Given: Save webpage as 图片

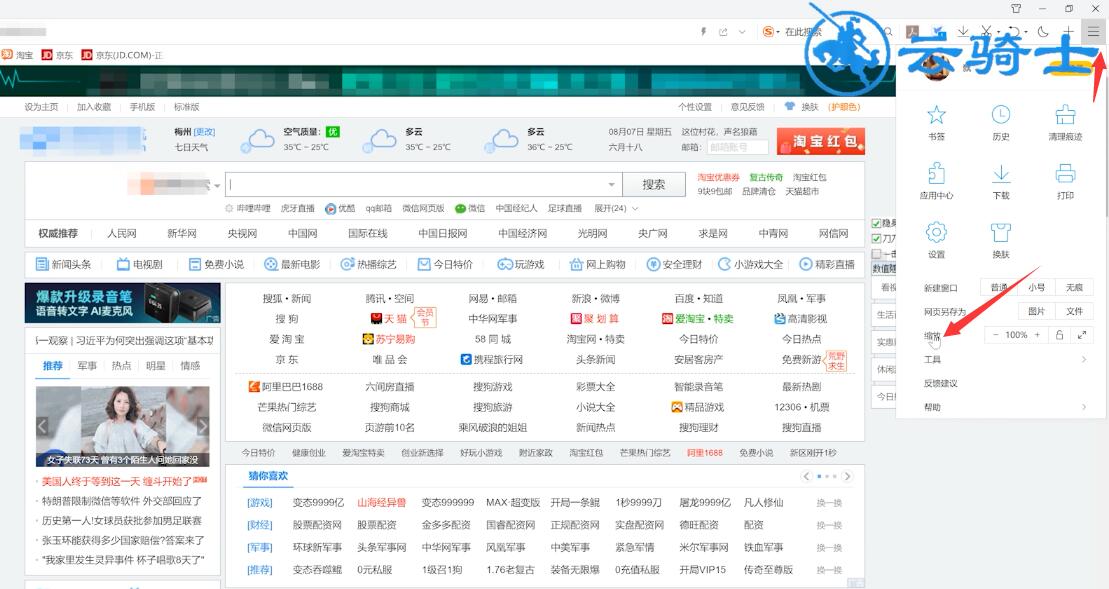Looking at the screenshot, I should point(1036,311).
